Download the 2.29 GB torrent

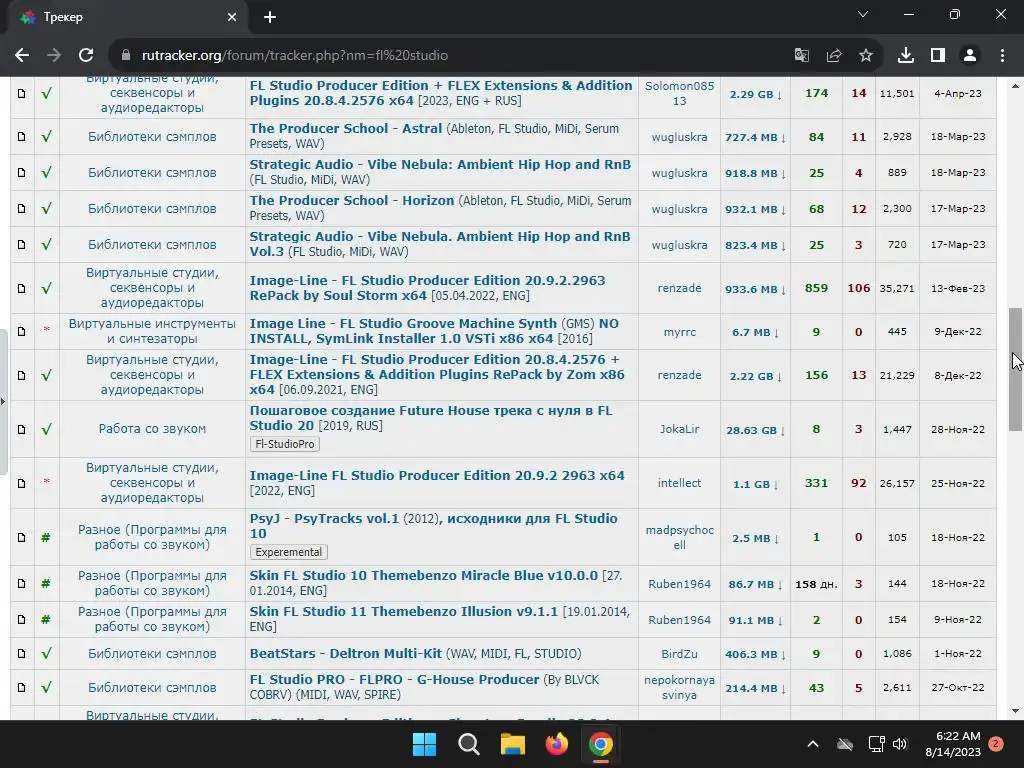[x=755, y=94]
